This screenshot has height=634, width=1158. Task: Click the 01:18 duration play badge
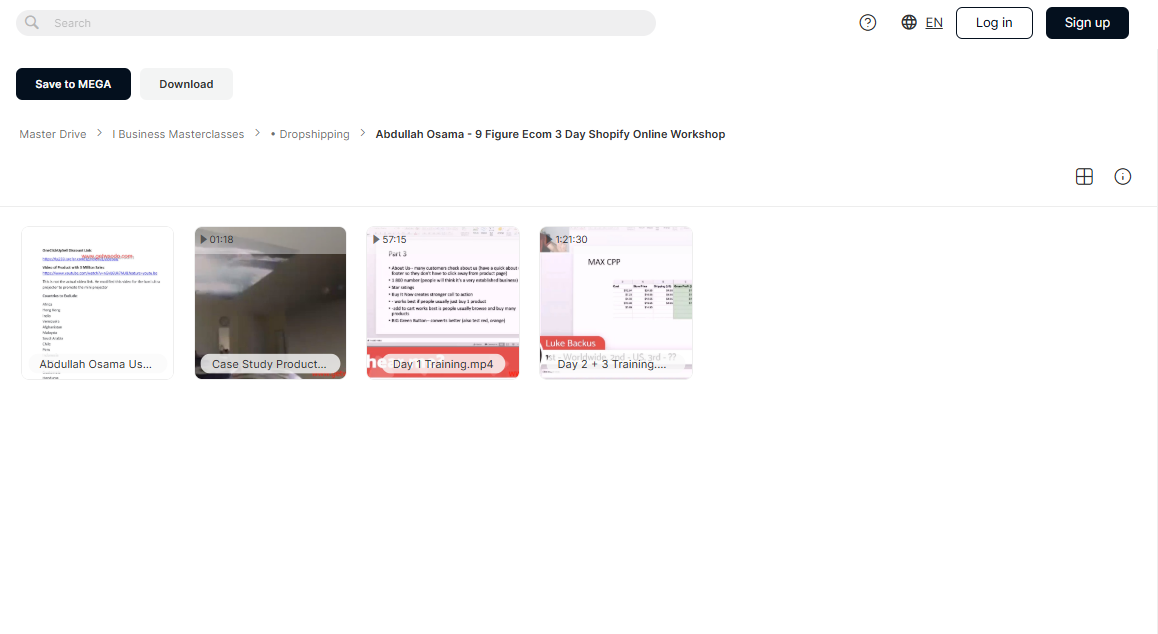point(217,239)
